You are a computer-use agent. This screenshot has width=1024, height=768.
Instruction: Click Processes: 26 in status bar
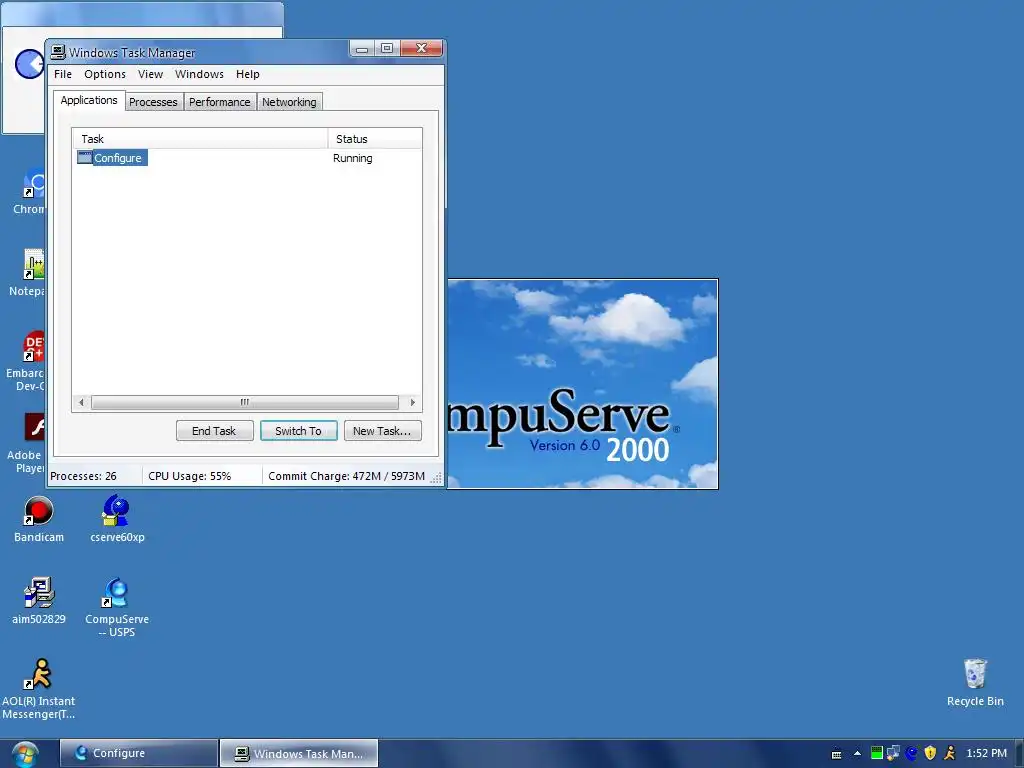[84, 476]
